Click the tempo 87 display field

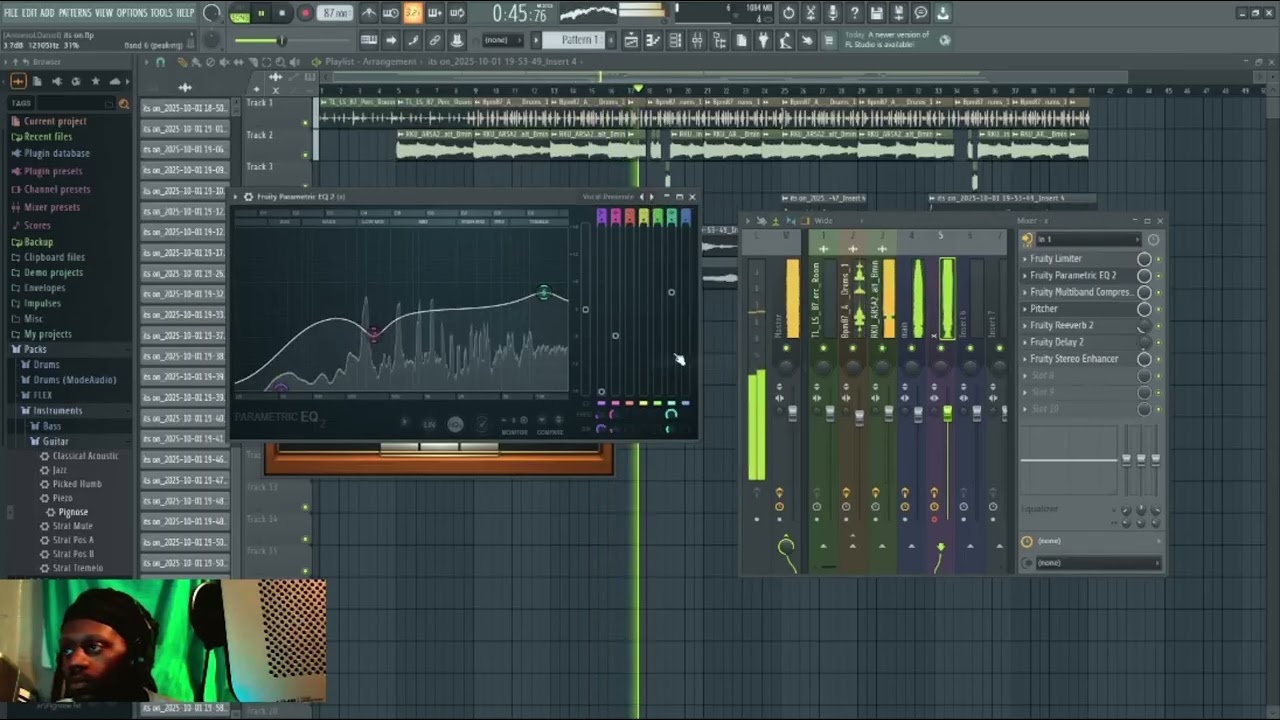click(336, 13)
